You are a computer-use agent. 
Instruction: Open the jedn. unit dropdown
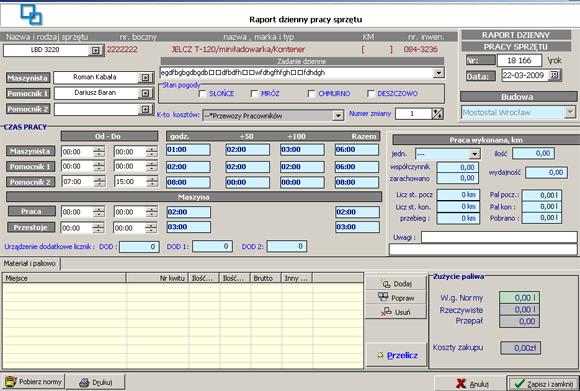474,154
